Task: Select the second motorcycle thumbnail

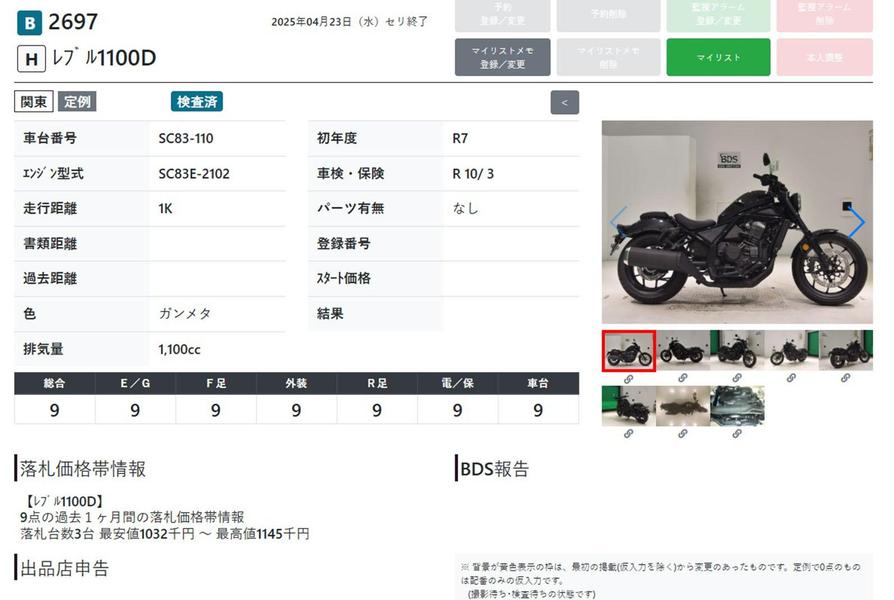Action: (x=683, y=351)
